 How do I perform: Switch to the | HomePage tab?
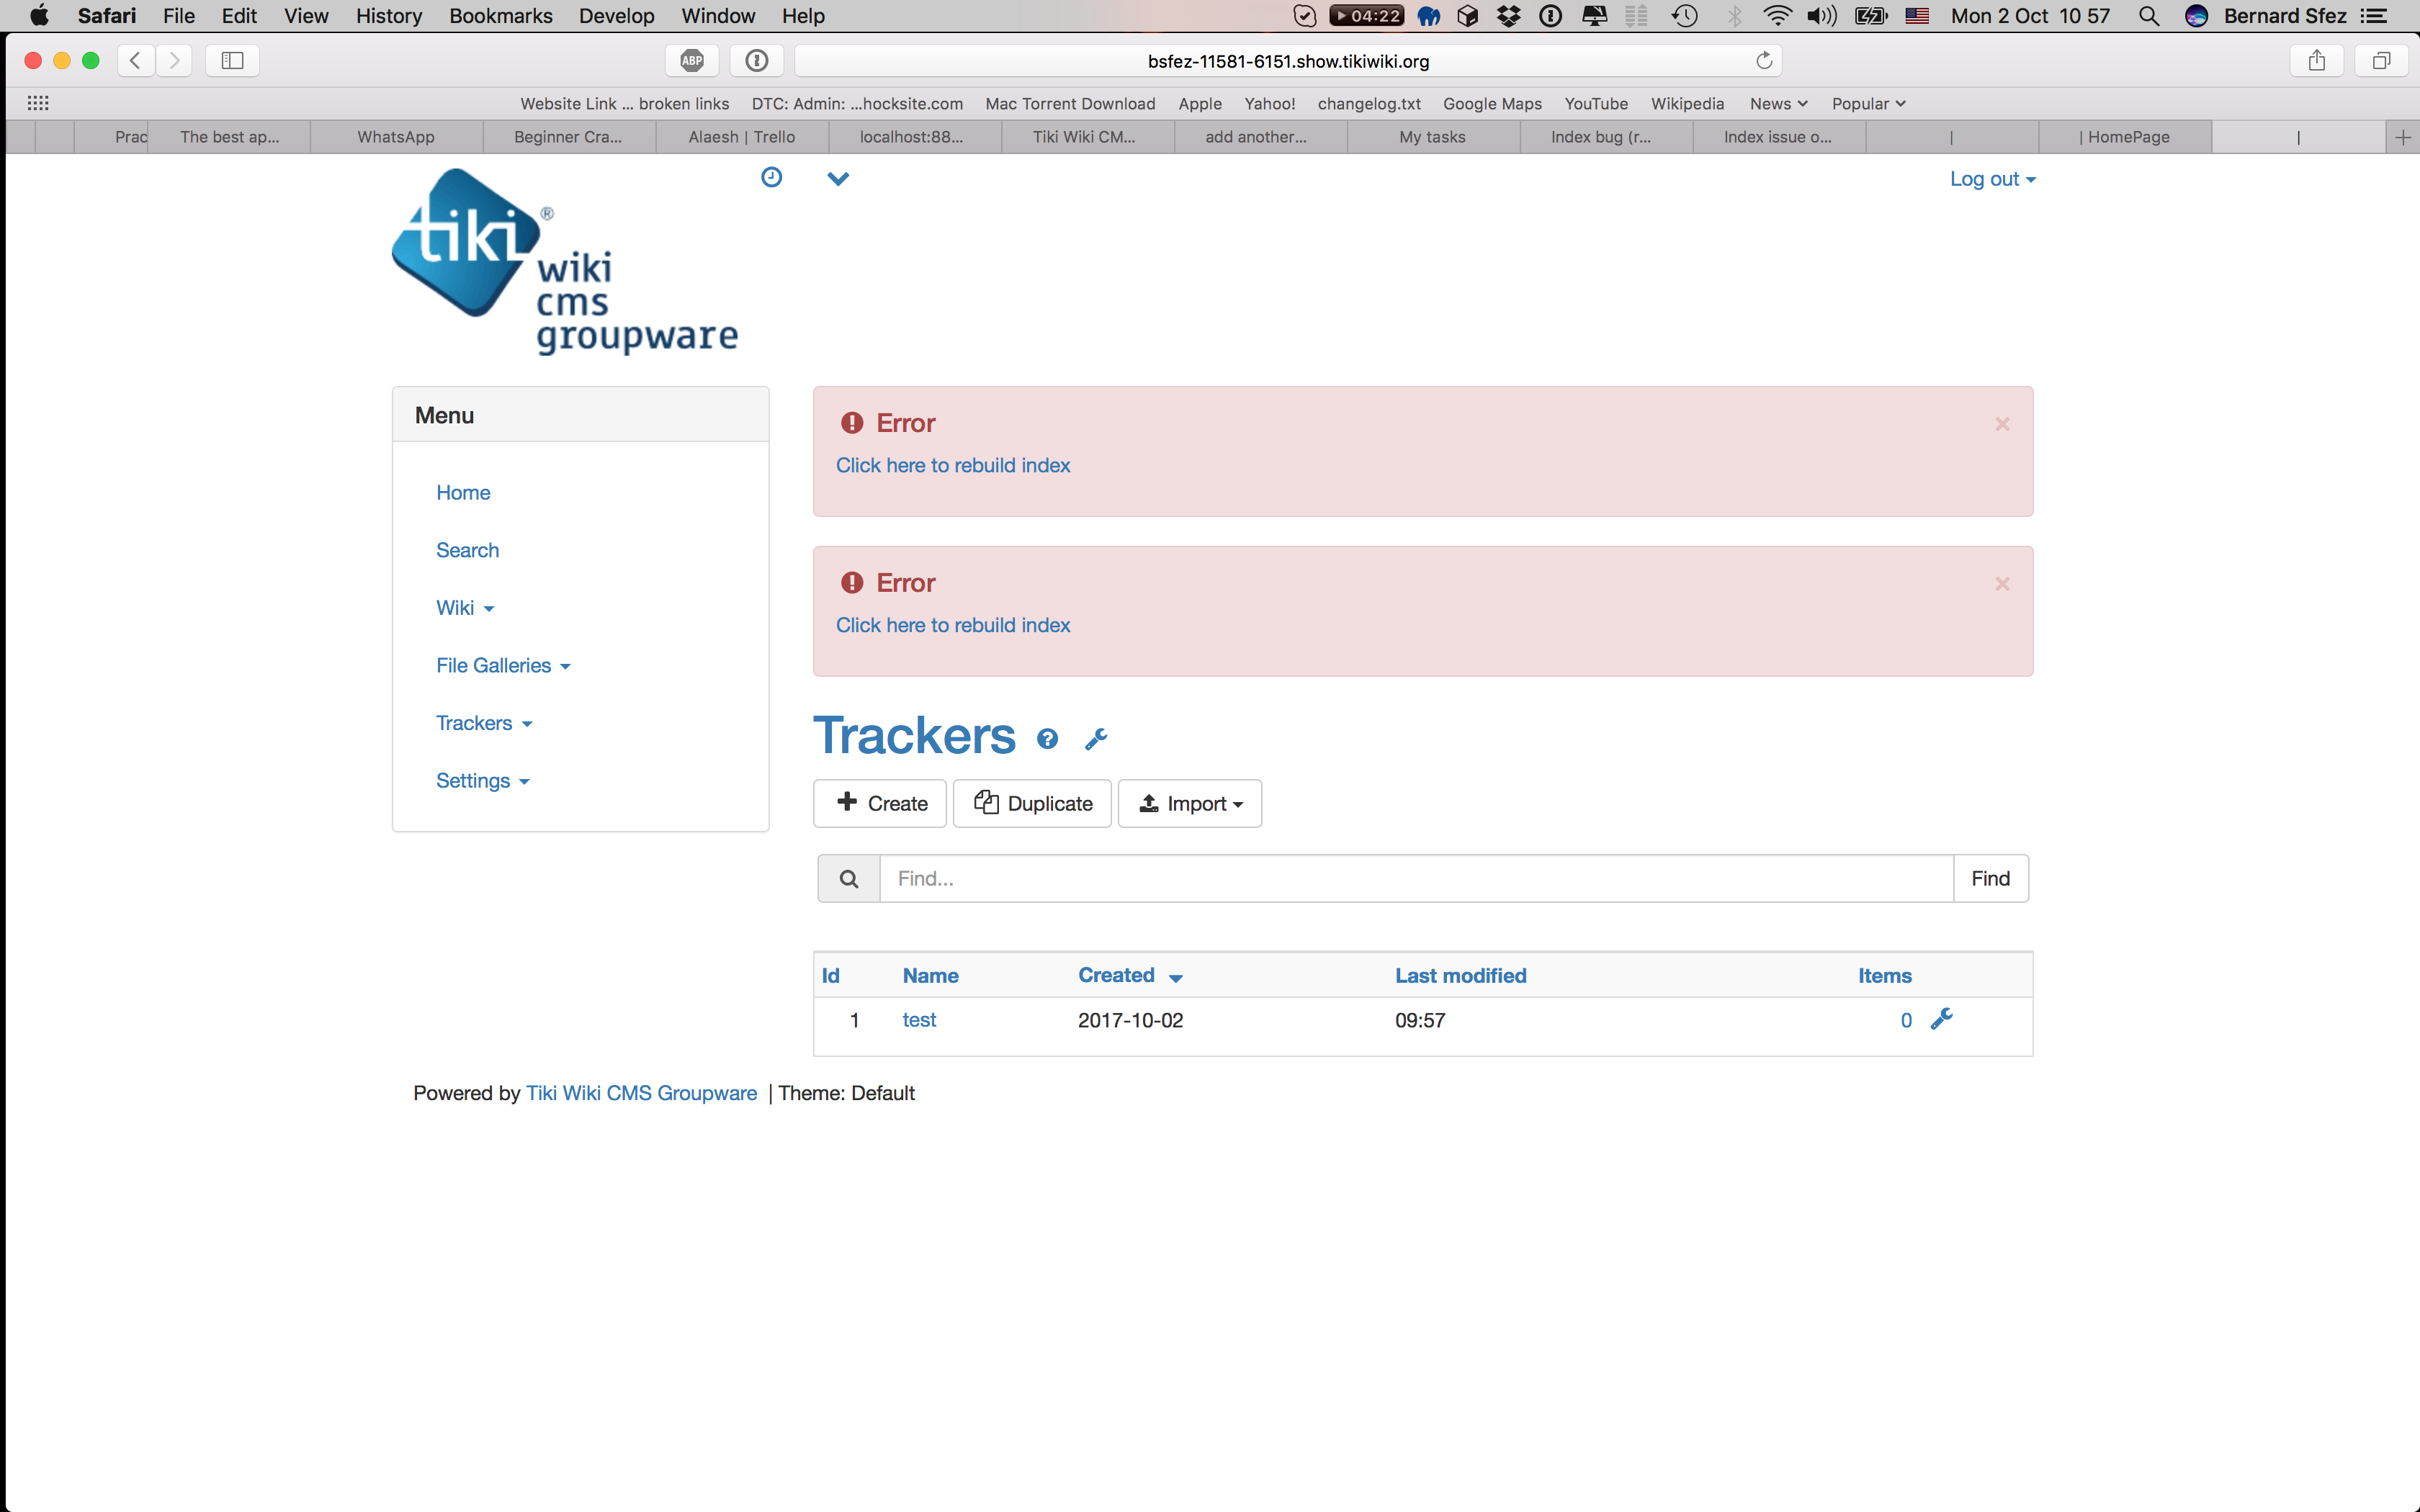pos(2124,137)
